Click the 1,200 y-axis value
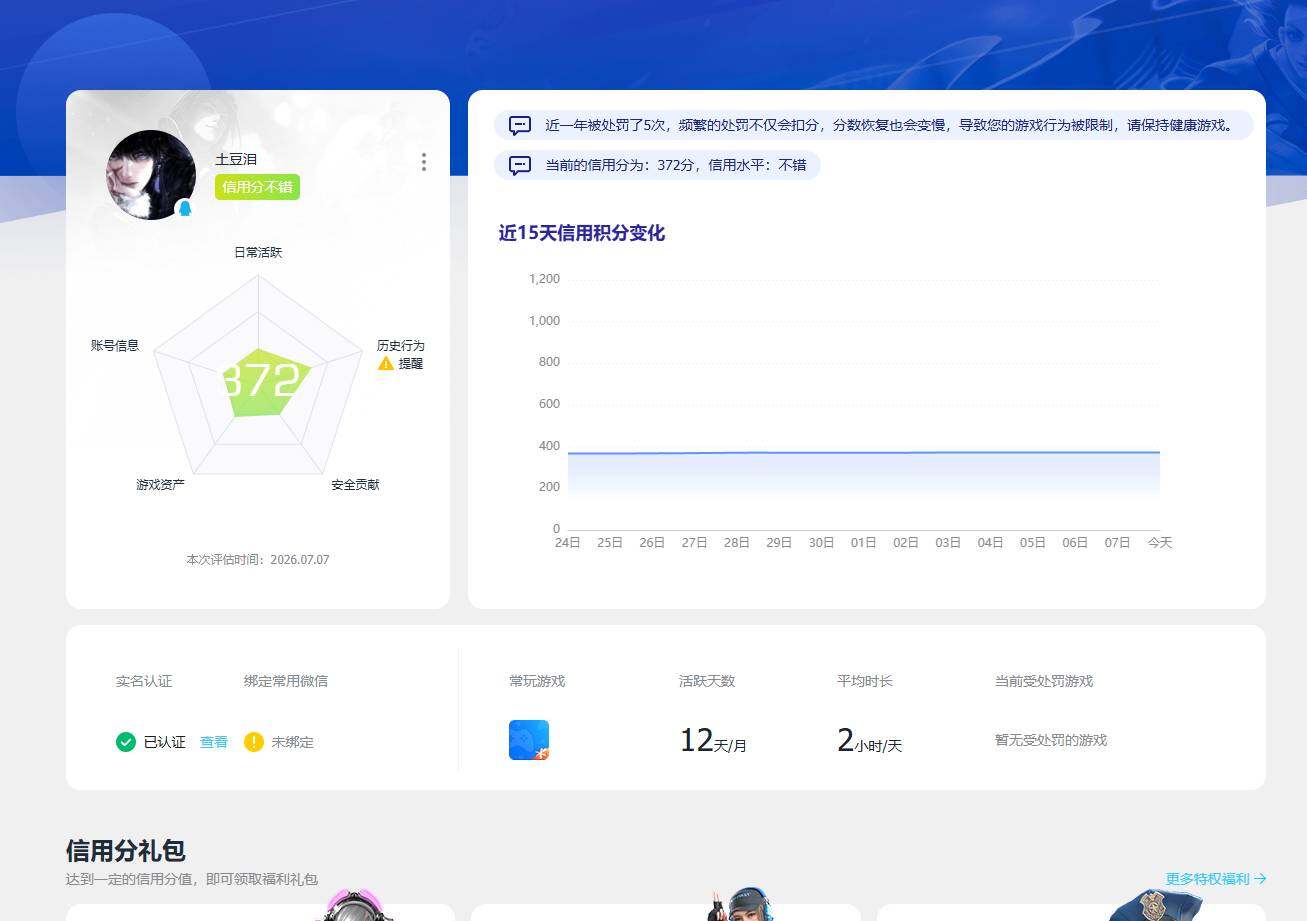1307x921 pixels. pyautogui.click(x=545, y=279)
